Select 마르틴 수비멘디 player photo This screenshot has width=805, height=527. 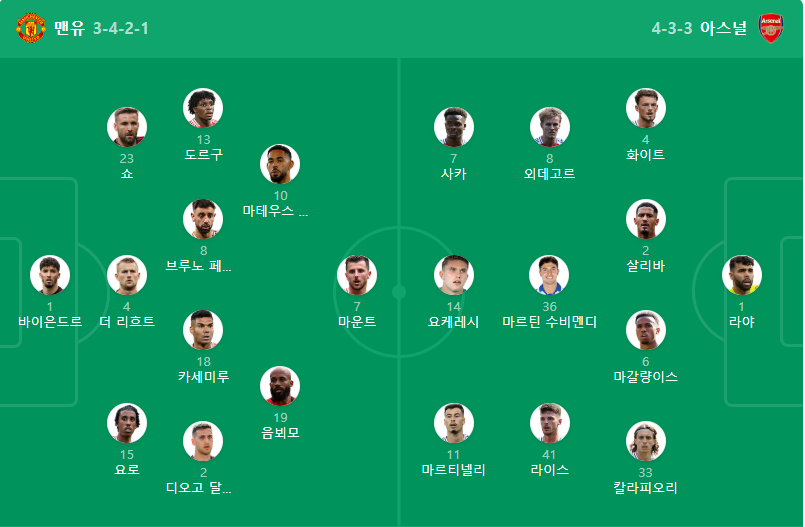coord(549,275)
